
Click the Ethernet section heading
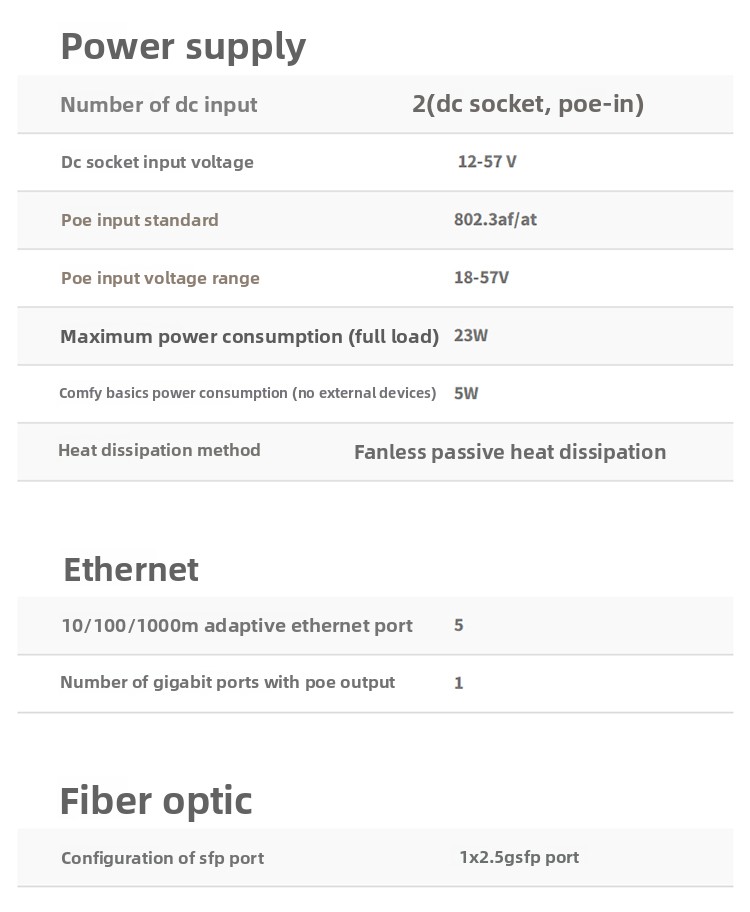click(131, 569)
